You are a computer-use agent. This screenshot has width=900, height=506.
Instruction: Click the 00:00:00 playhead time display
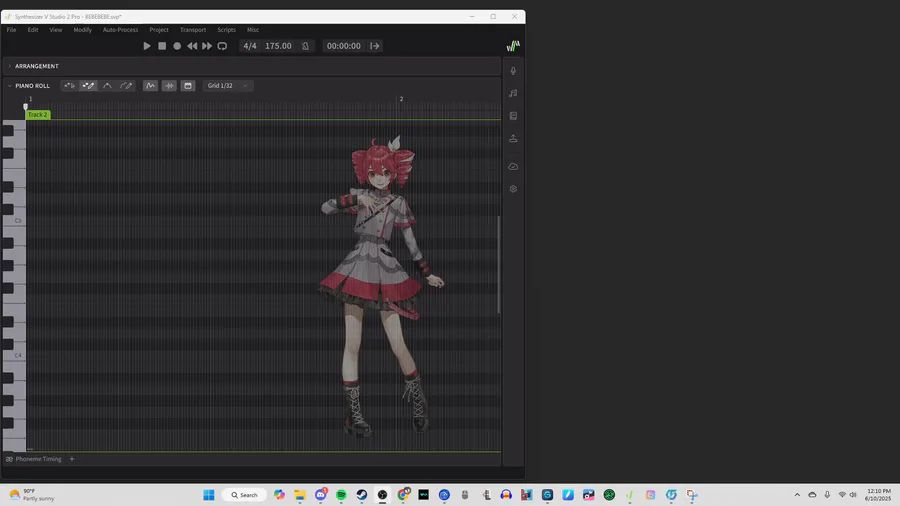coord(343,46)
